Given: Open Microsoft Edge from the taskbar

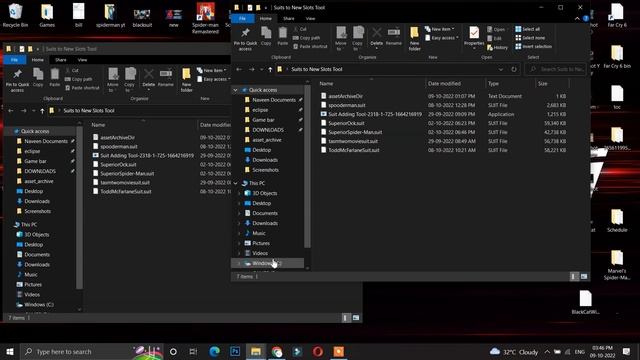Looking at the screenshot, I should tap(214, 351).
